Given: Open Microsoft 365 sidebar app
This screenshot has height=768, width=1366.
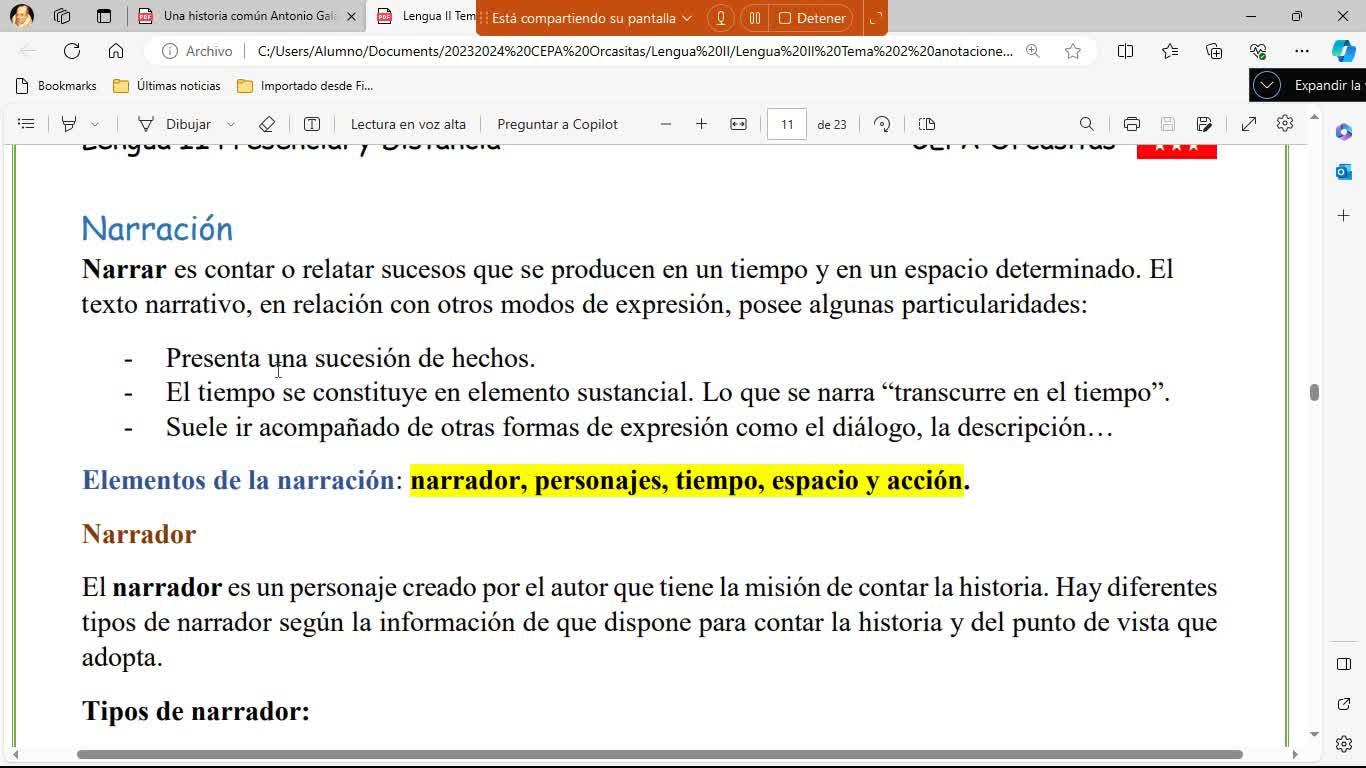Looking at the screenshot, I should [x=1343, y=132].
